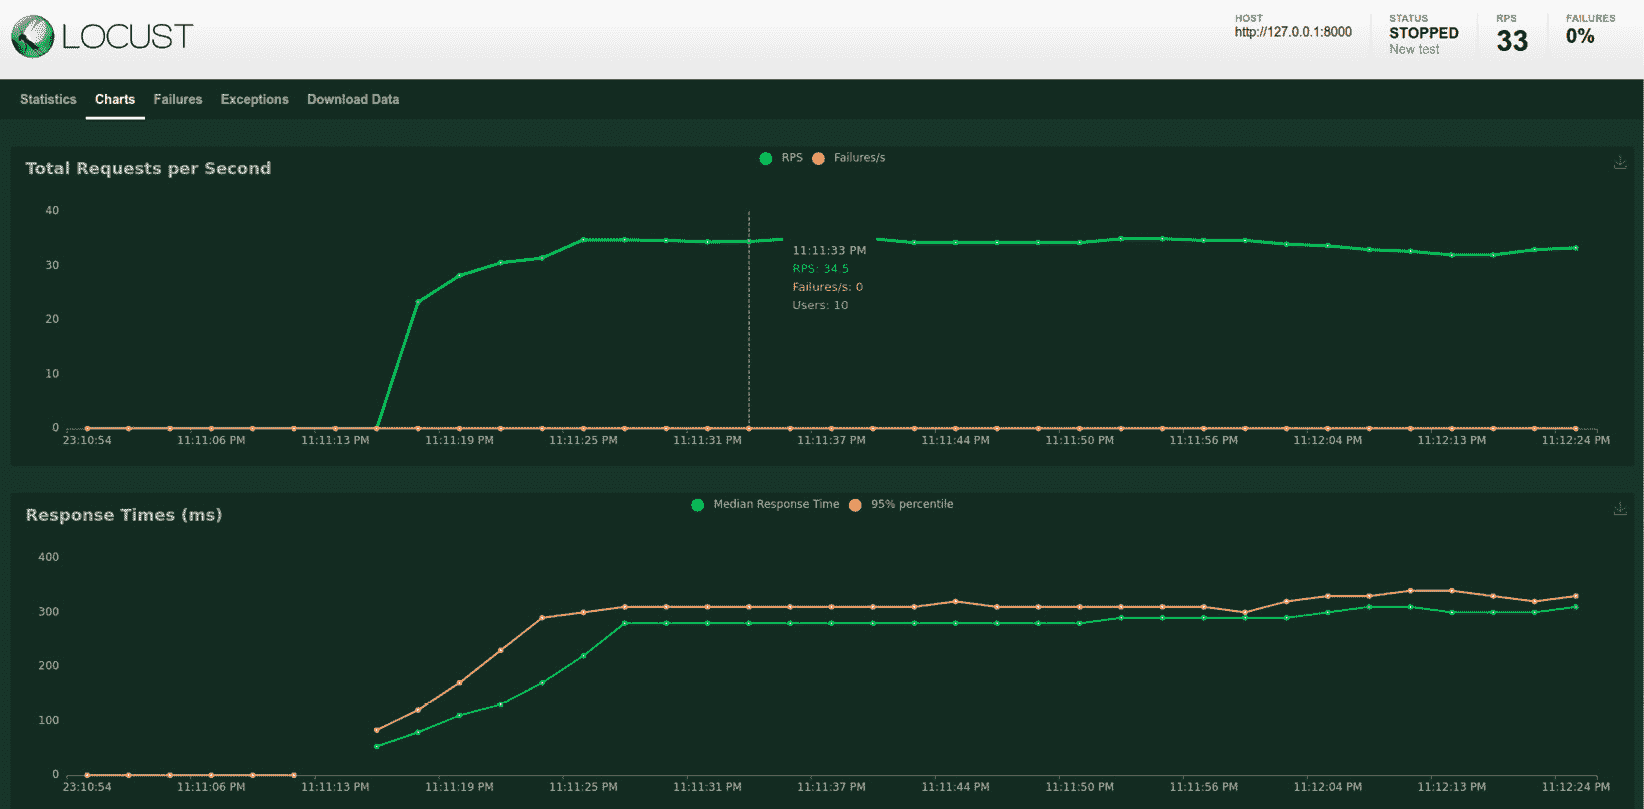This screenshot has height=809, width=1644.
Task: Click the 11:11:19 PM label on requests chart axis
Action: pyautogui.click(x=459, y=440)
